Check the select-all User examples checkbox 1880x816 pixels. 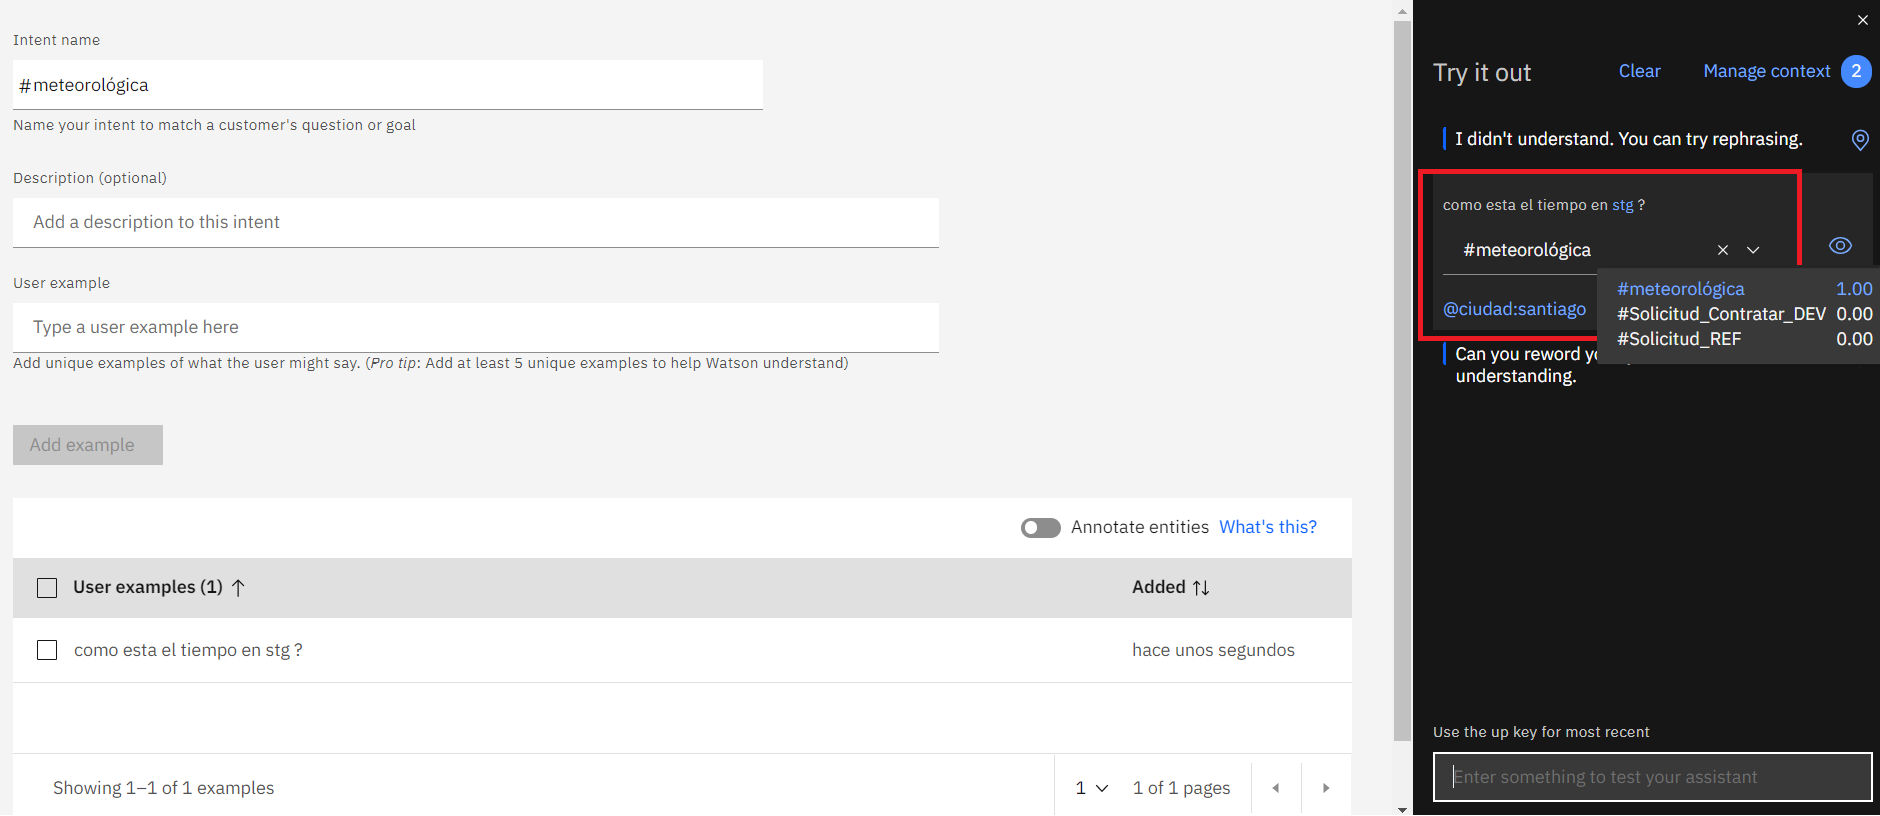point(47,588)
